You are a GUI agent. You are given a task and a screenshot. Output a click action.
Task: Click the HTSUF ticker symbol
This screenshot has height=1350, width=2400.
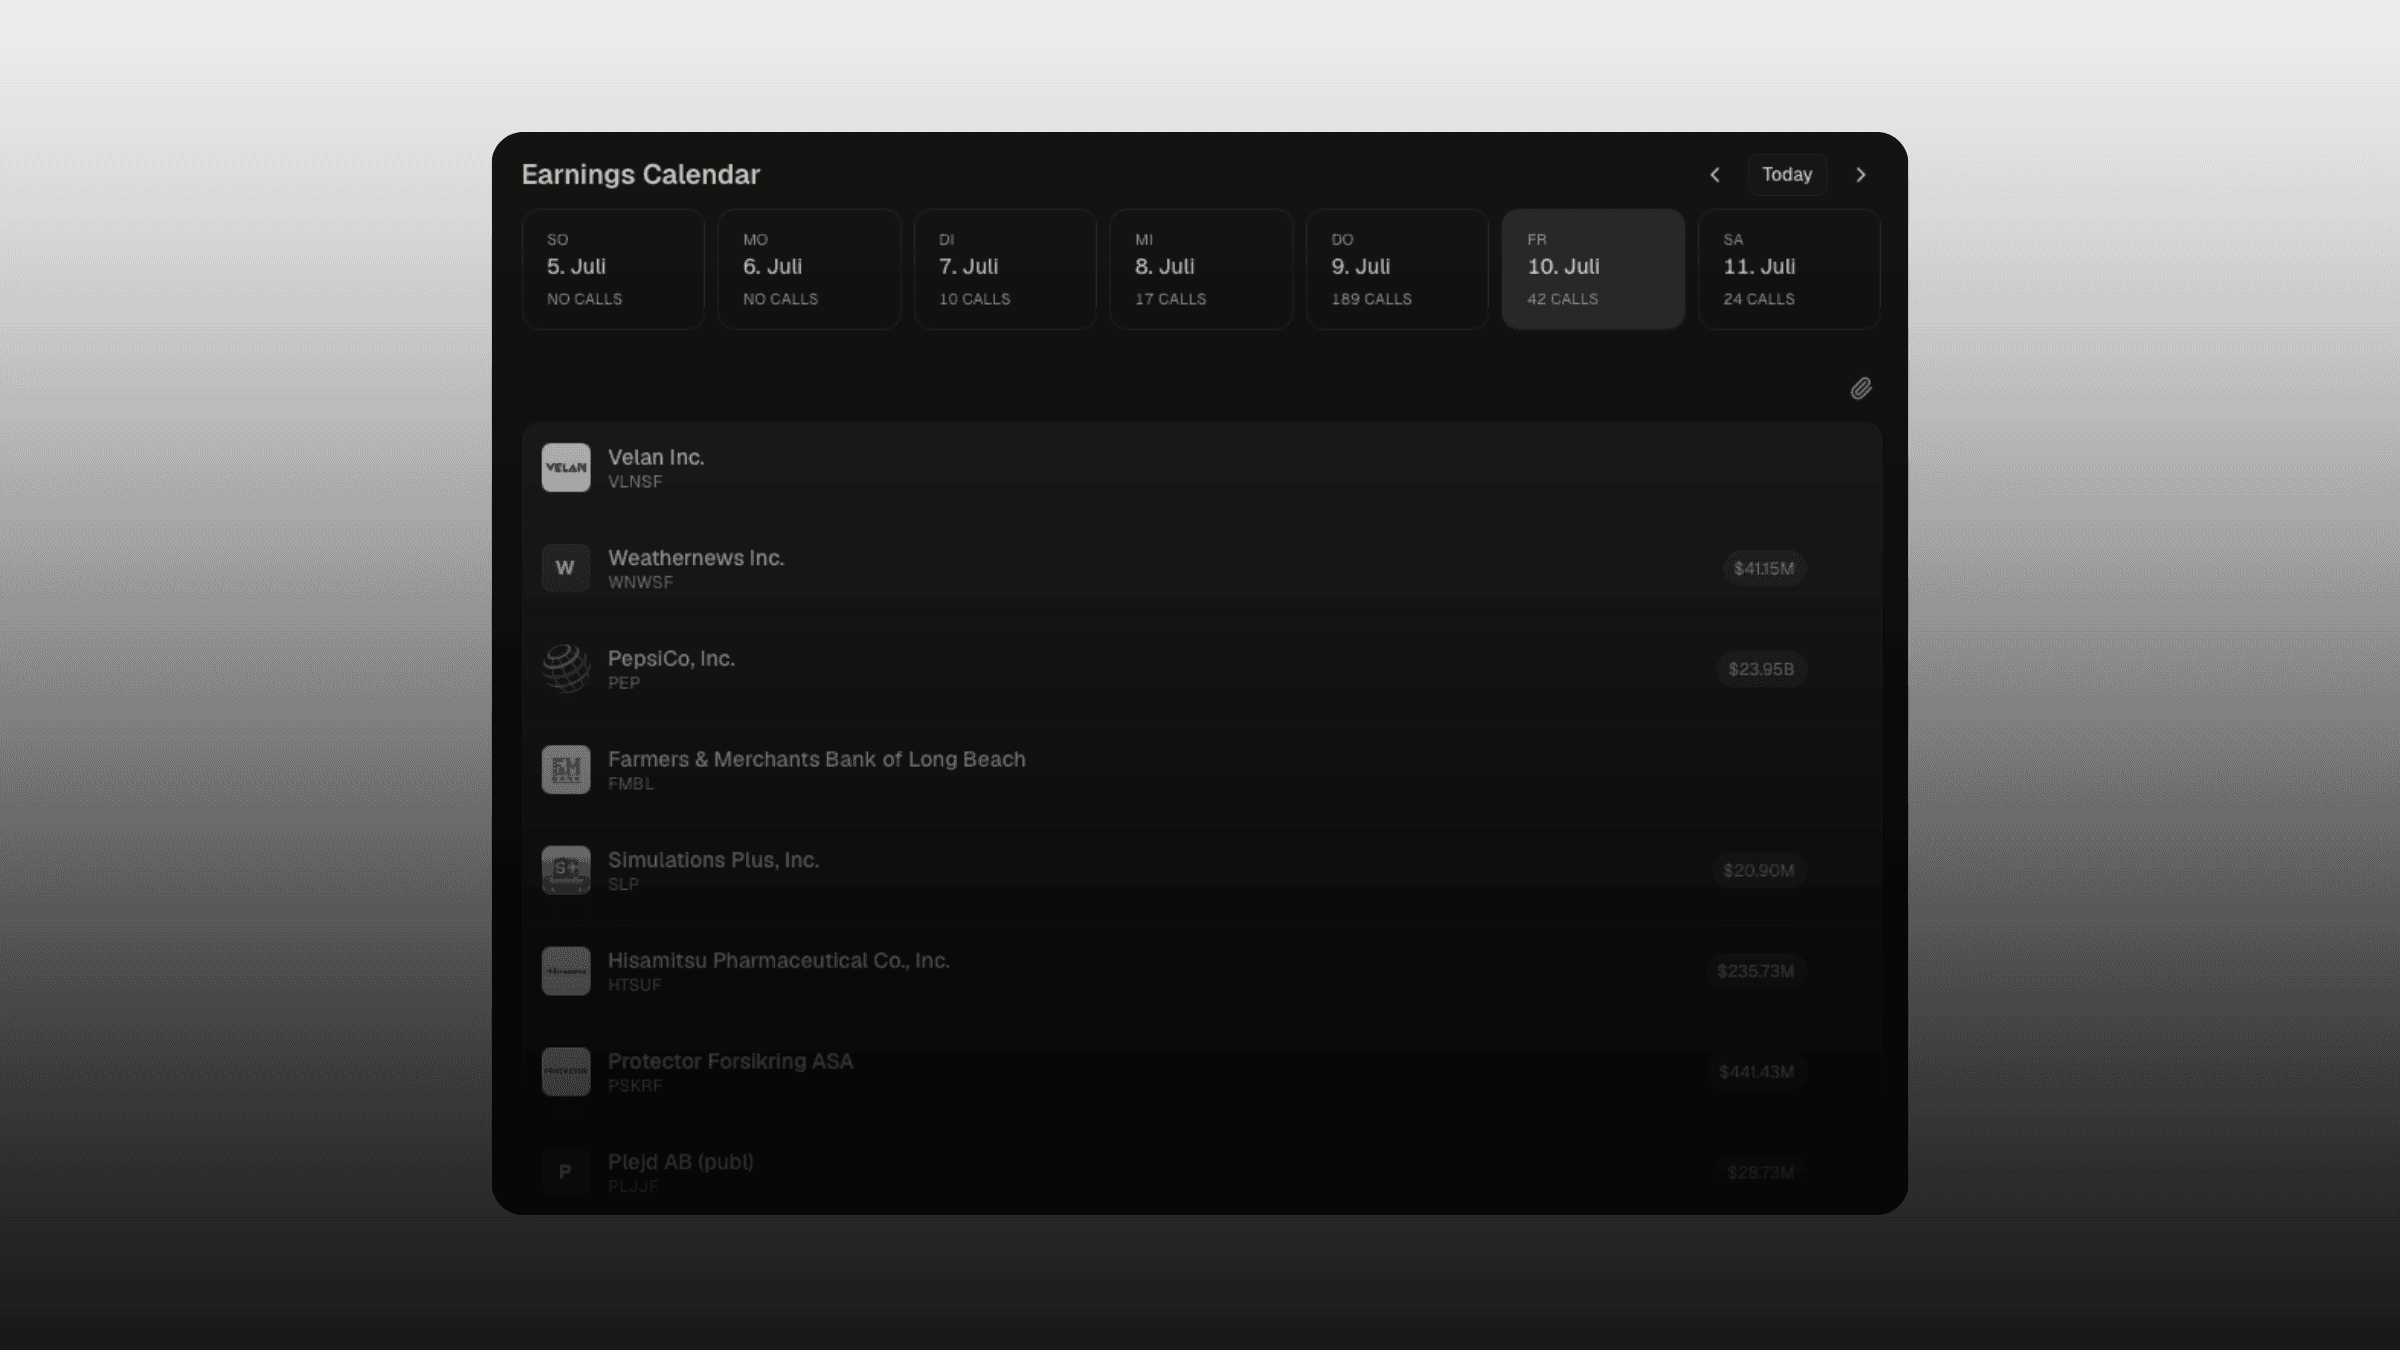634,985
